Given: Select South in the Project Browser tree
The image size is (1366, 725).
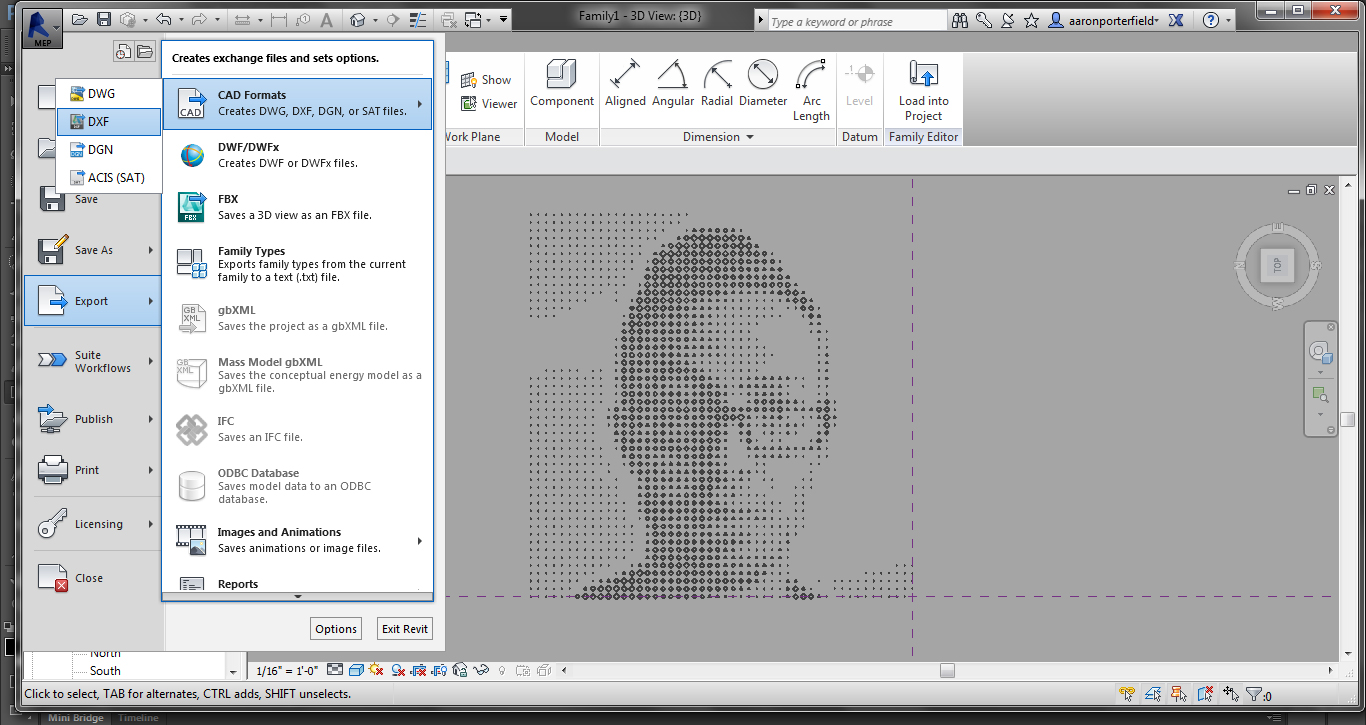Looking at the screenshot, I should click(x=105, y=671).
